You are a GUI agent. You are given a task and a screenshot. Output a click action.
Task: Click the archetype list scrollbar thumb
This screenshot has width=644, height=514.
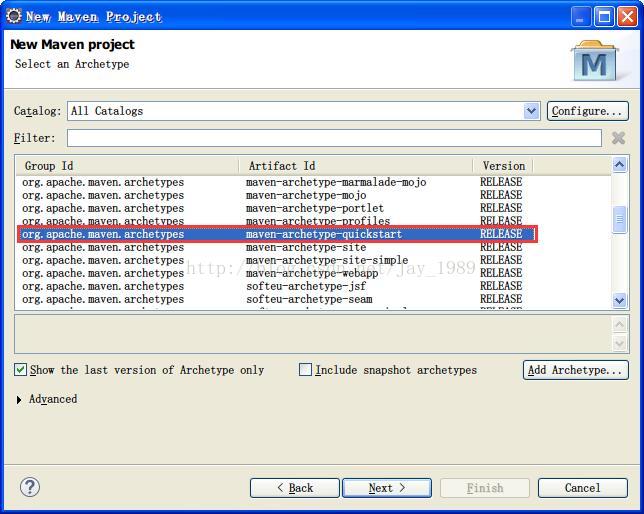pos(619,220)
